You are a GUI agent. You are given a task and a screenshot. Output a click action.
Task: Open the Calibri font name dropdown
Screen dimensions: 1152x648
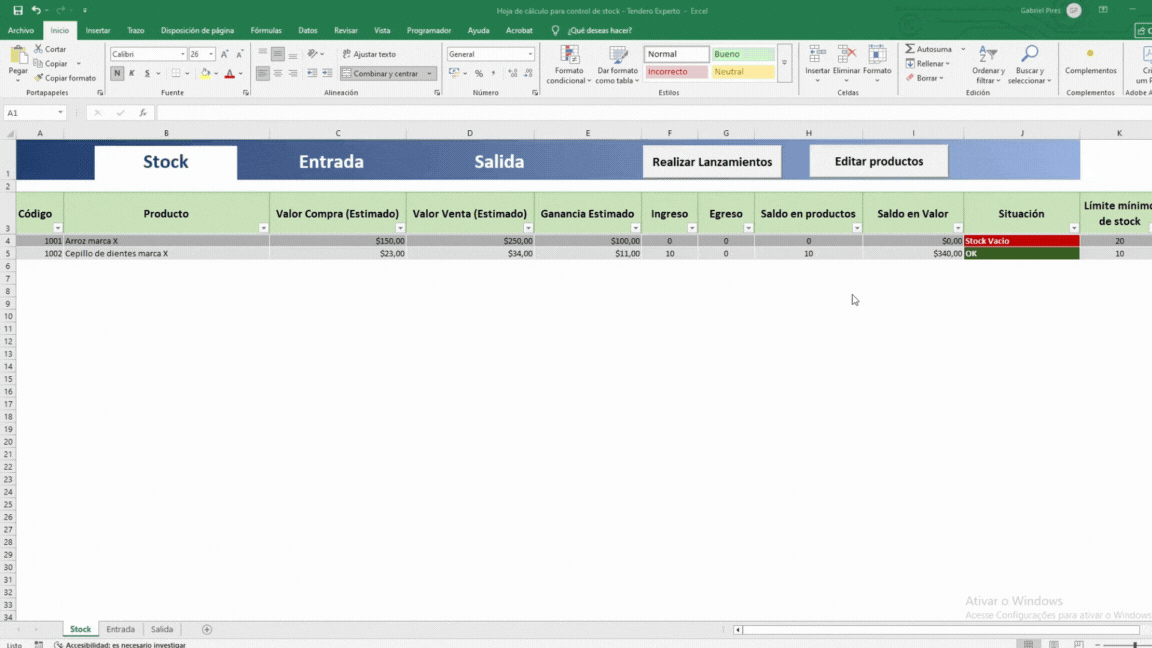(183, 54)
